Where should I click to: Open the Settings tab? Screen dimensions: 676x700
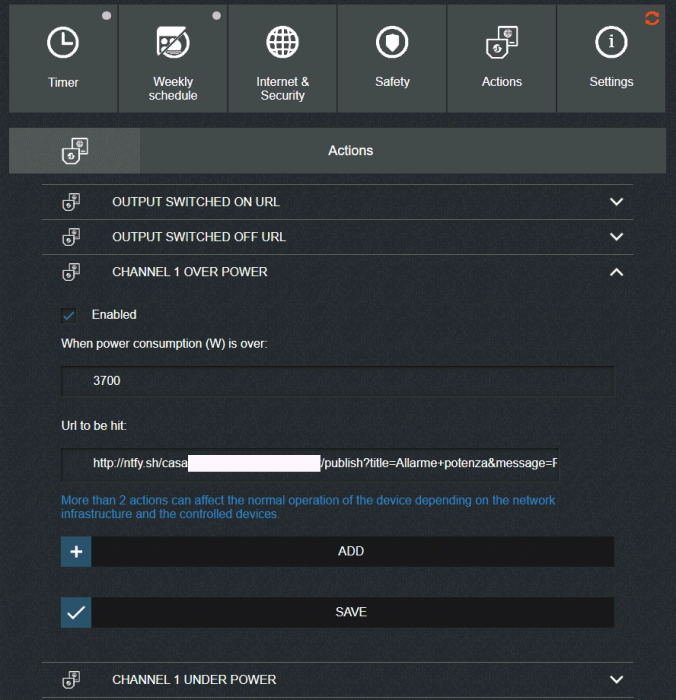point(611,58)
